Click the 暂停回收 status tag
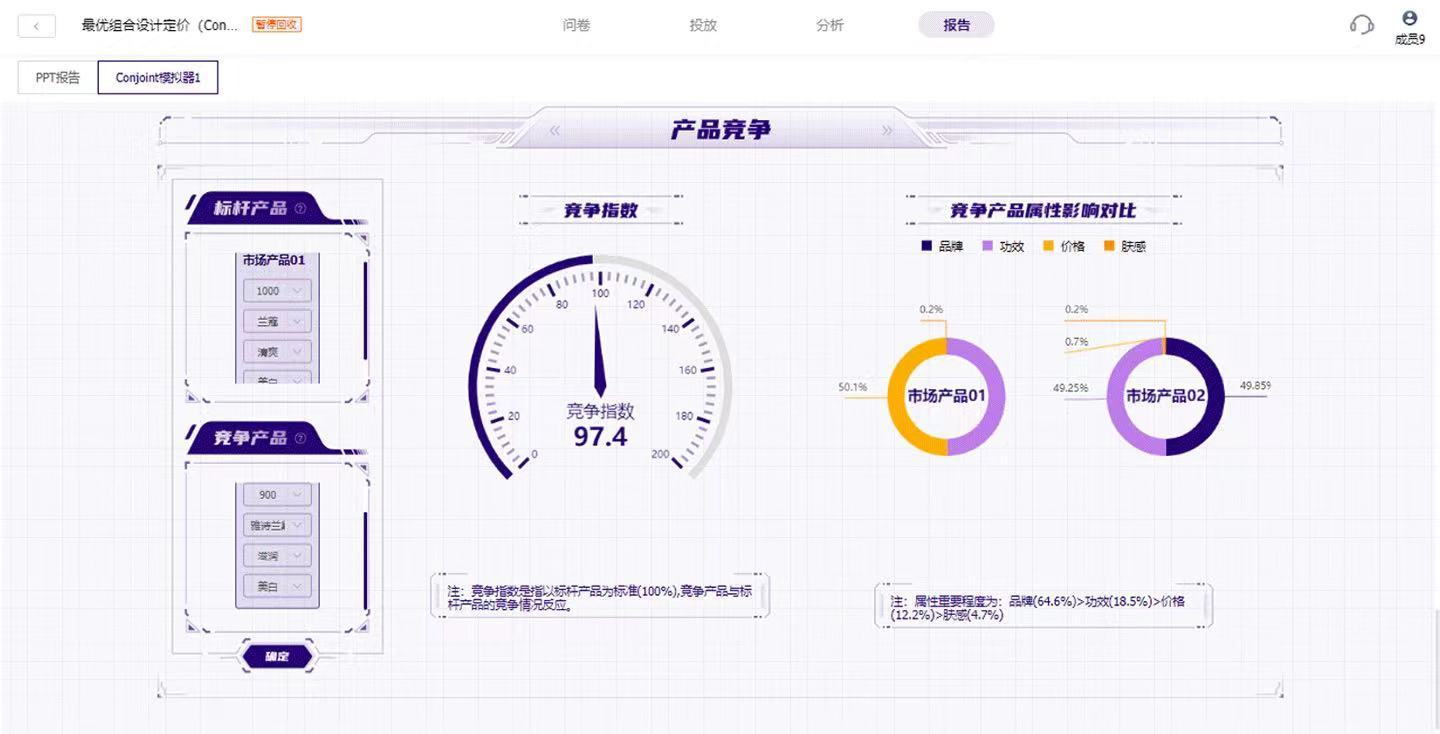Screen dimensions: 1440x734 point(277,24)
